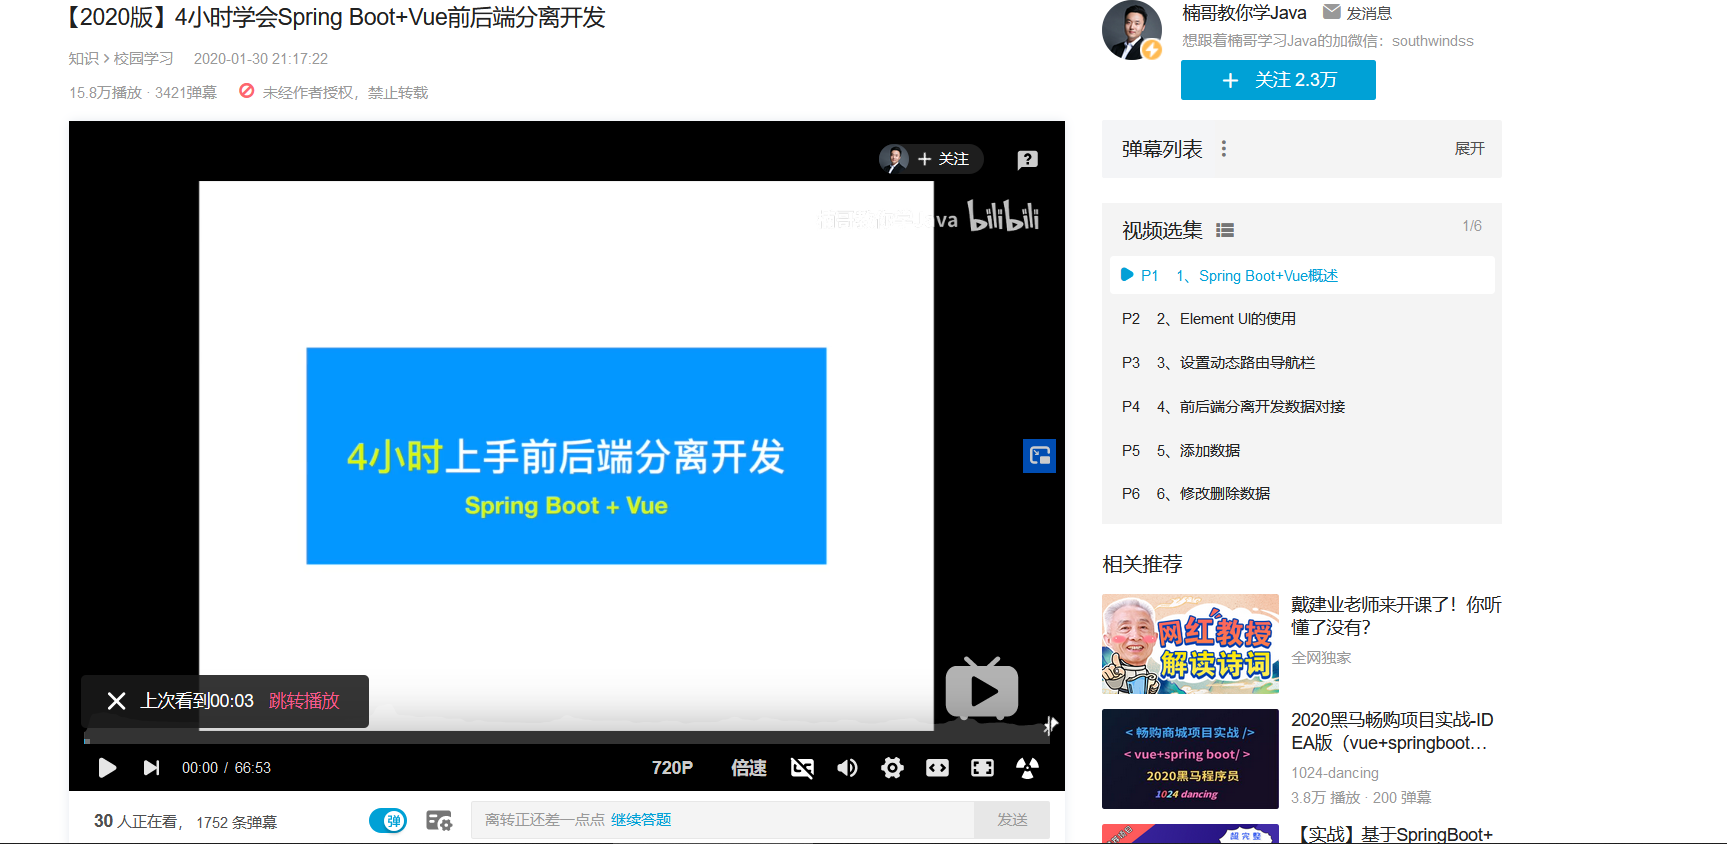Skip to the next video episode
Screen dimensions: 1727x844
coord(151,767)
